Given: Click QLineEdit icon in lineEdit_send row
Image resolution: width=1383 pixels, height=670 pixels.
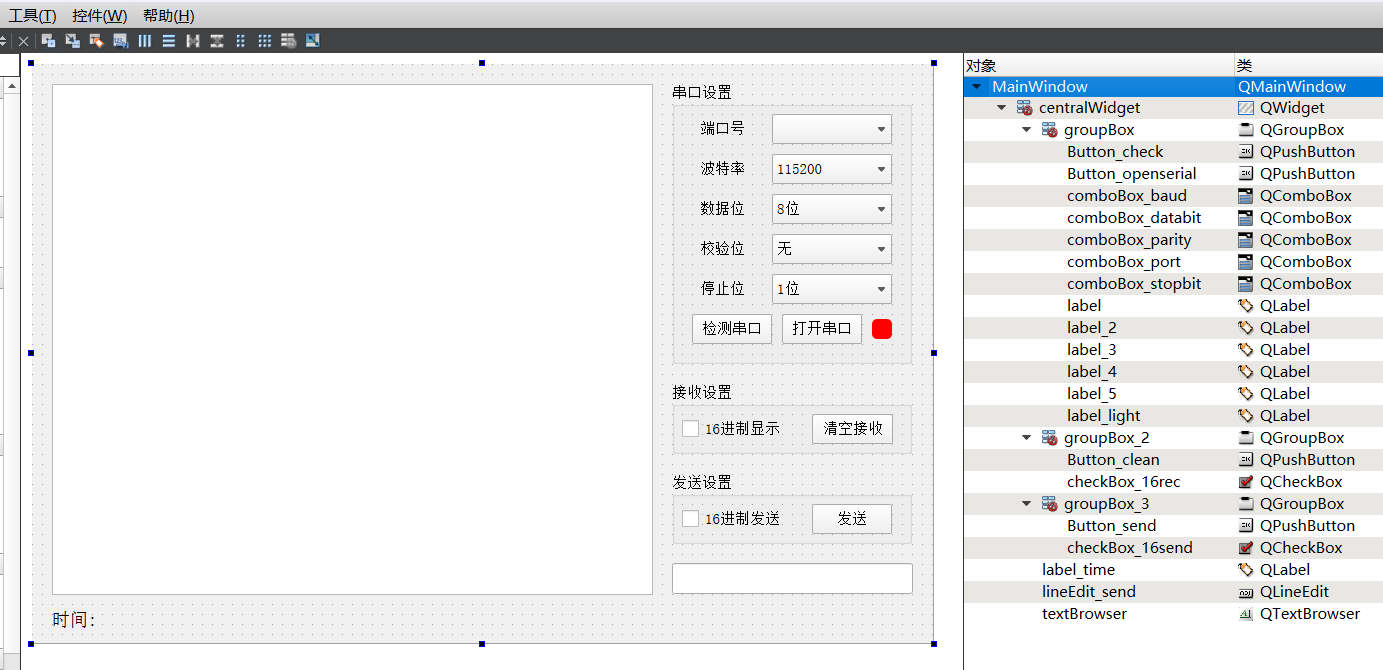Looking at the screenshot, I should click(1246, 592).
